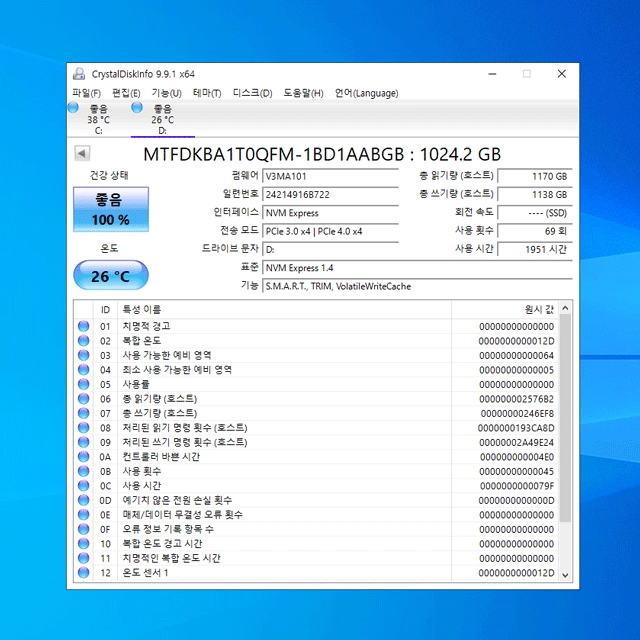Click status icon for row 01 치명적 경고
Screen dimensions: 640x640
click(84, 326)
